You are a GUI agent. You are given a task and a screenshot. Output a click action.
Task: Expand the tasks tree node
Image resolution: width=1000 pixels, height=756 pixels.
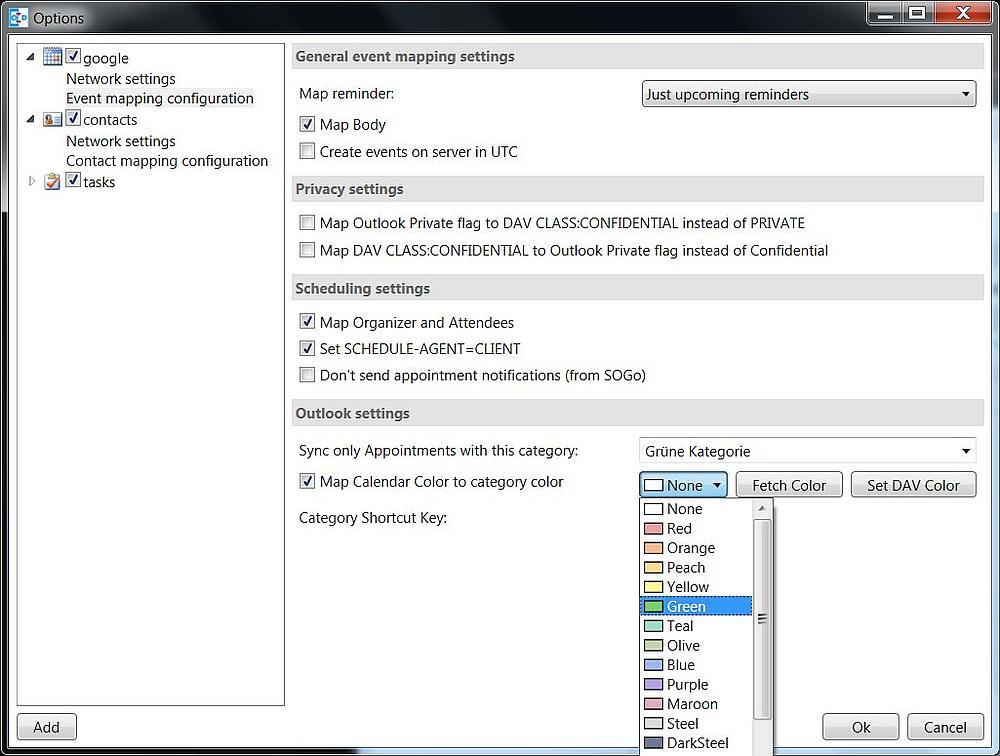pos(31,181)
